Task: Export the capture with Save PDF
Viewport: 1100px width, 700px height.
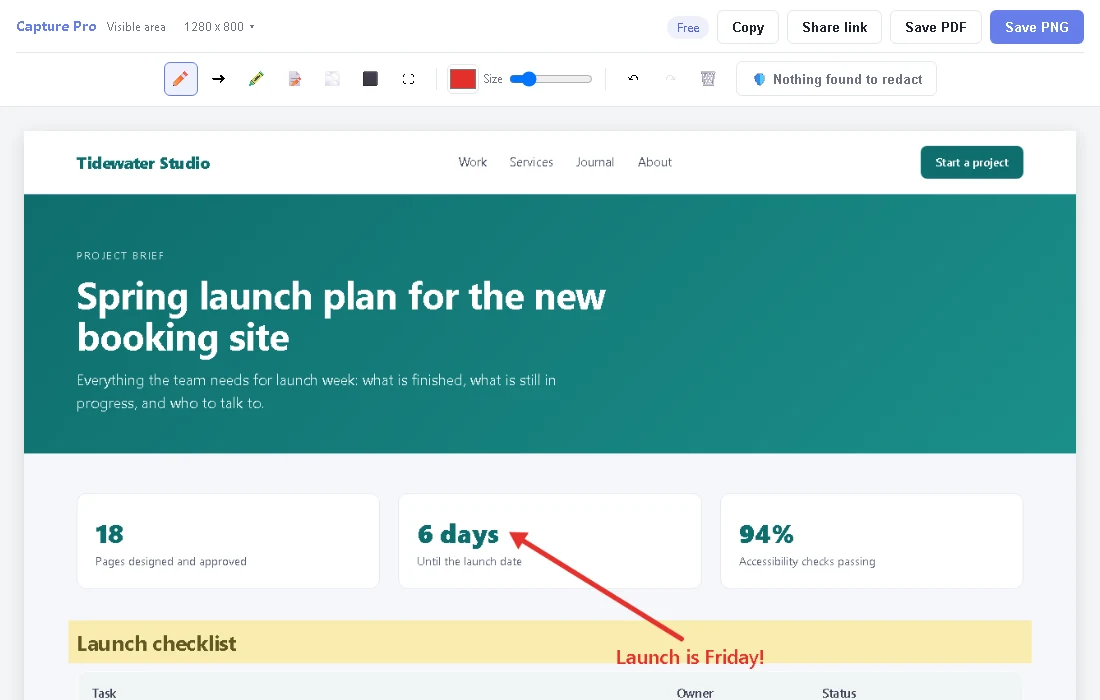Action: (936, 27)
